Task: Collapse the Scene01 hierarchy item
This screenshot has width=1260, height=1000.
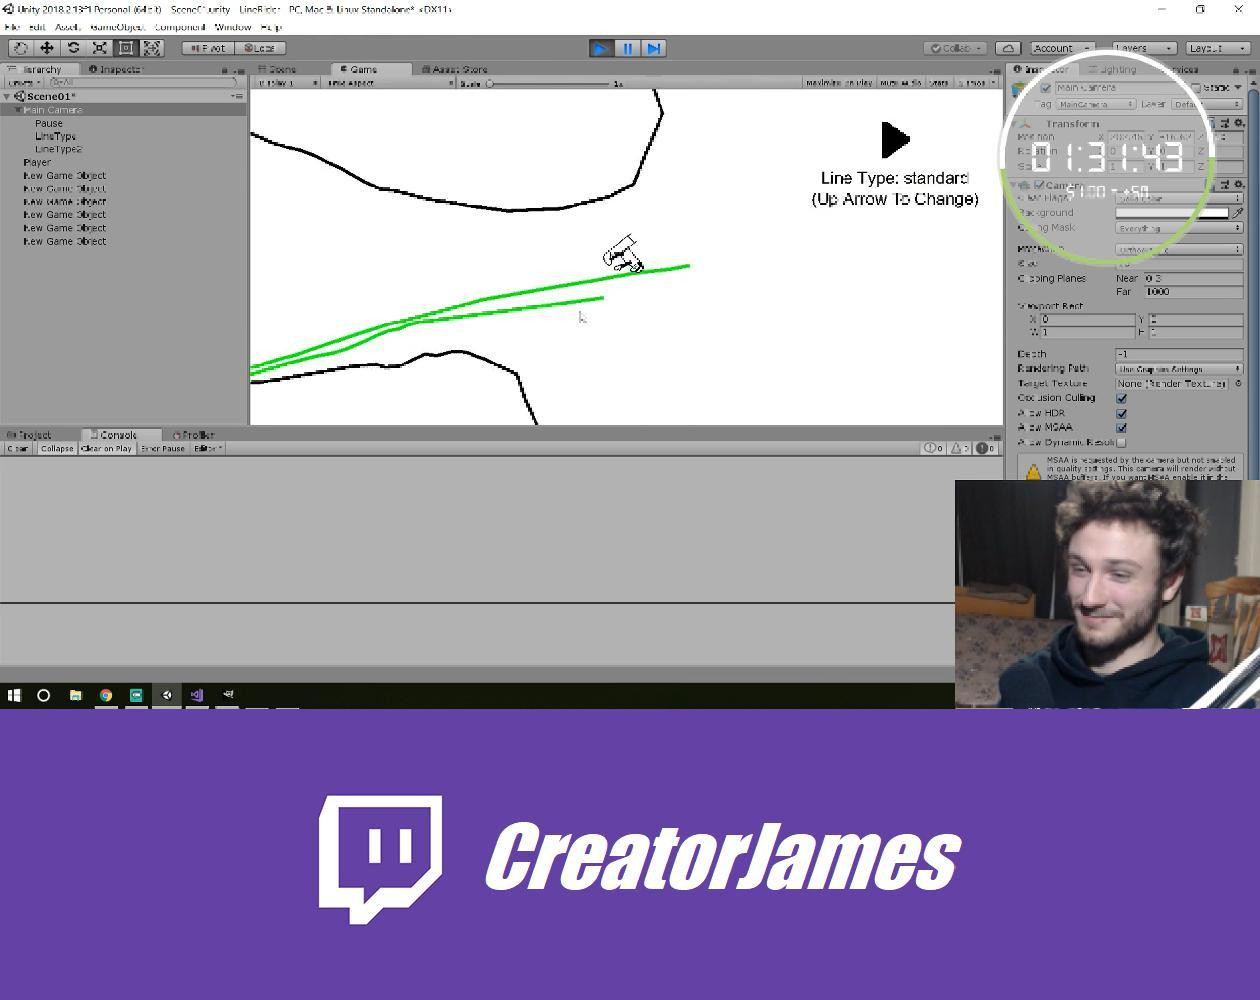Action: pyautogui.click(x=8, y=96)
